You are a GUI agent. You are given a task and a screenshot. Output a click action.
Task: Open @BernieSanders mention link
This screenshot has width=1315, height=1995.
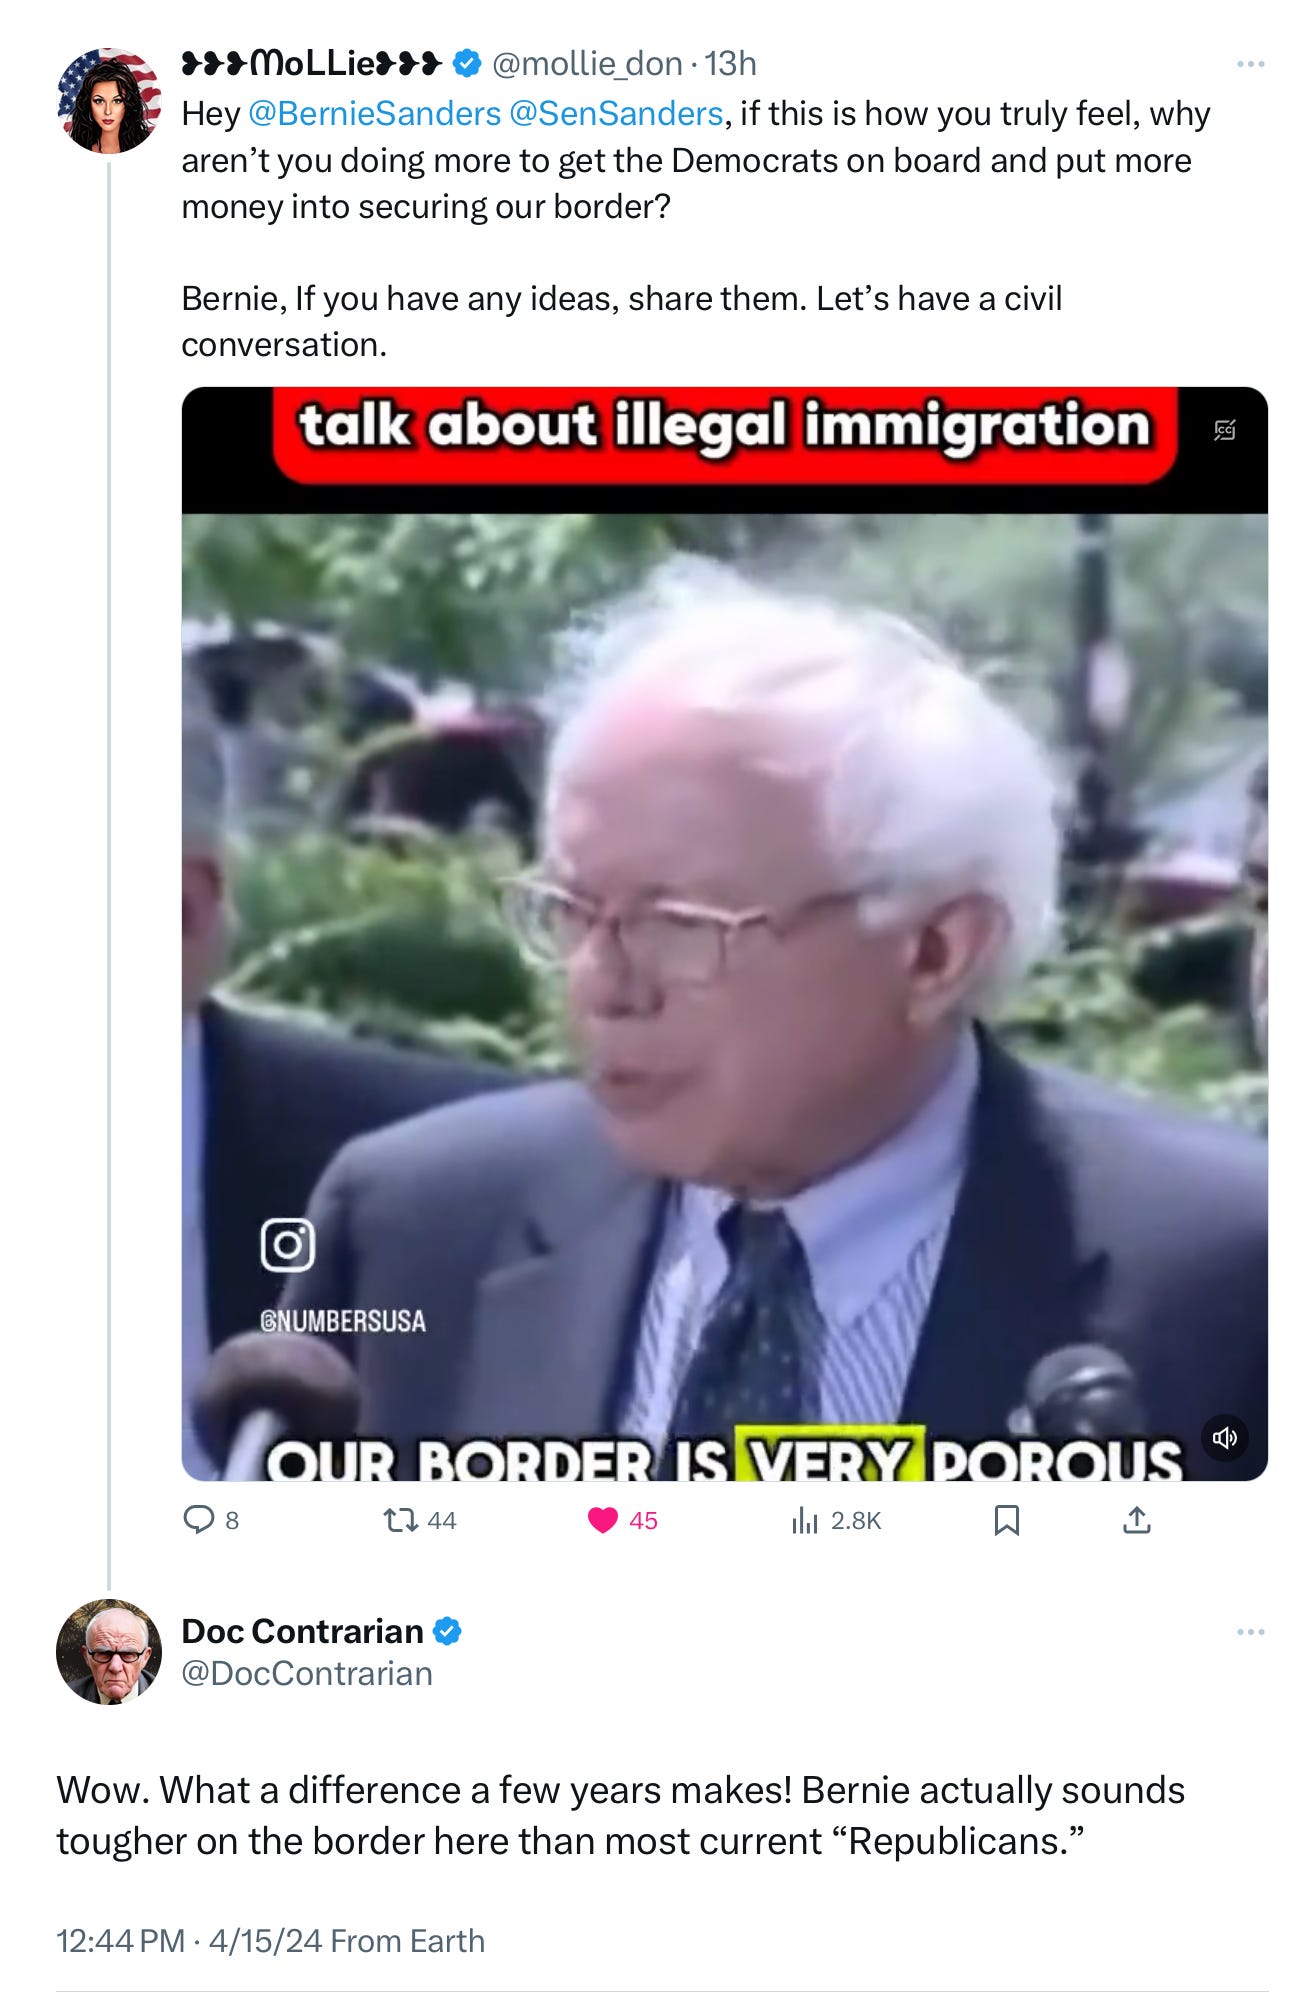tap(374, 114)
